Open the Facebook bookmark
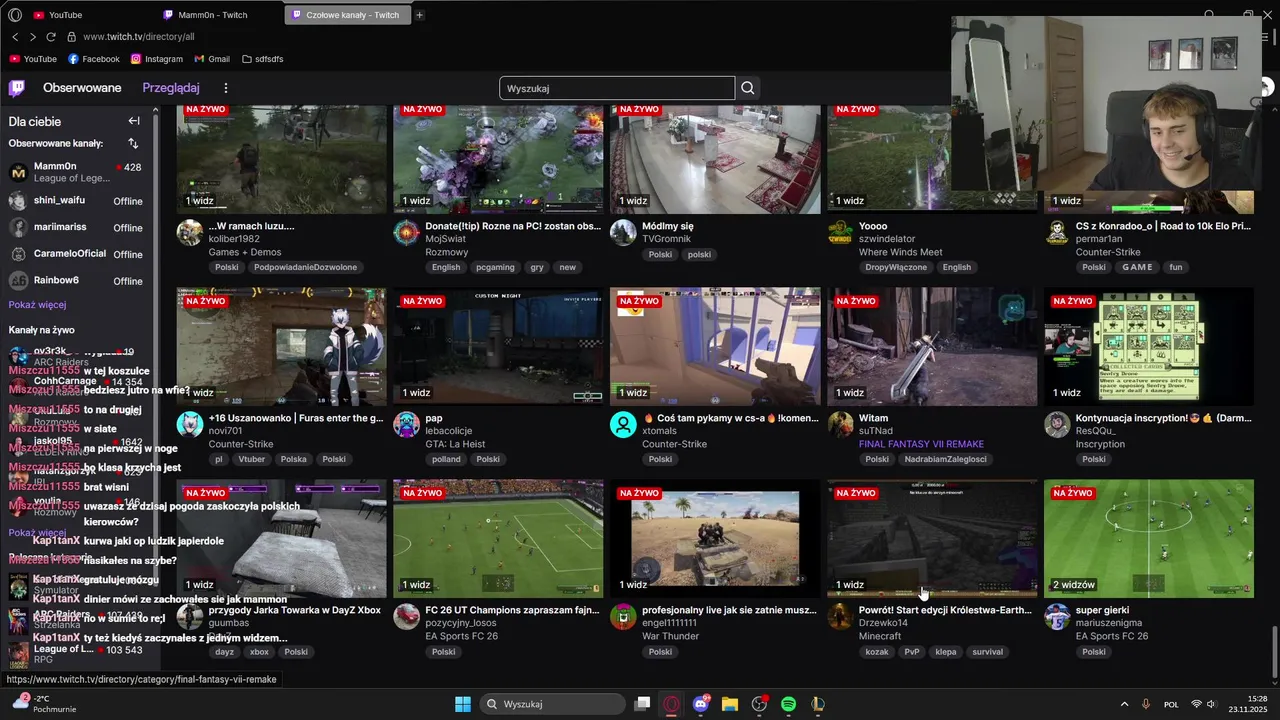 pos(94,59)
